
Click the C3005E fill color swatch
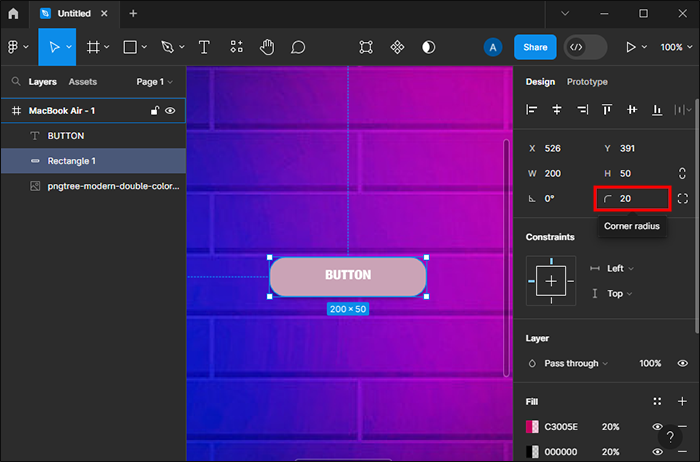(x=533, y=426)
